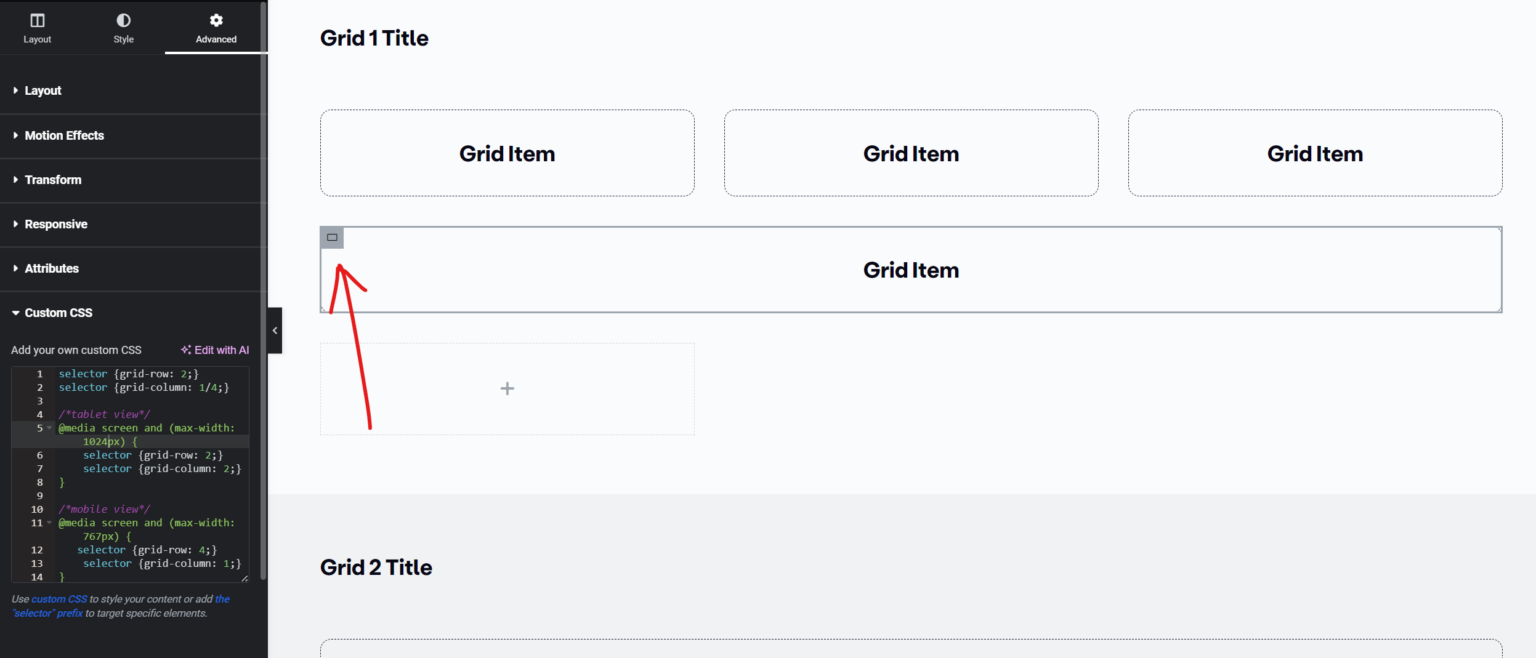Select the full-width Grid Item element
Image resolution: width=1536 pixels, height=658 pixels.
pos(911,270)
